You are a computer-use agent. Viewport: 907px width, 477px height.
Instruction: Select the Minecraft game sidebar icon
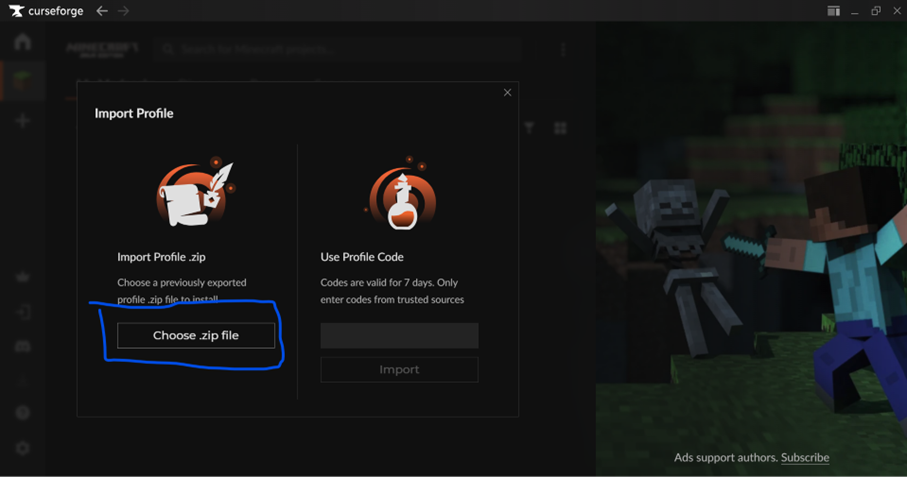(x=23, y=82)
